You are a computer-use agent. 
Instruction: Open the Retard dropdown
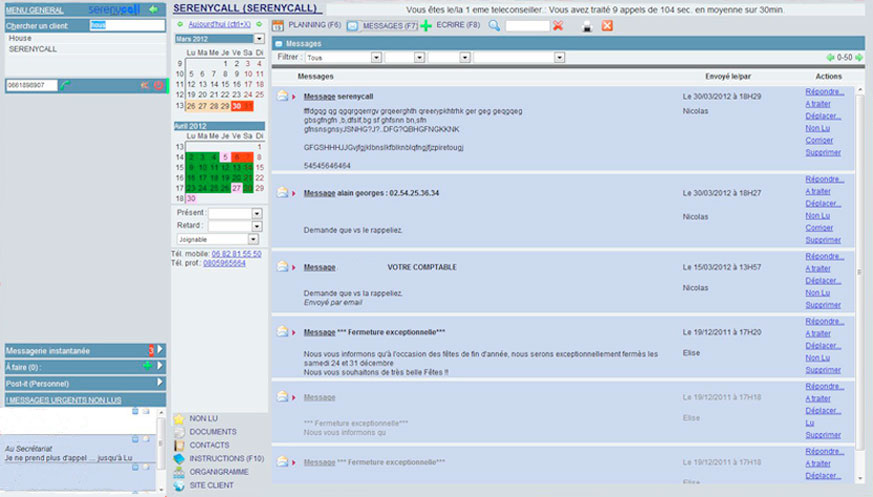pyautogui.click(x=257, y=226)
